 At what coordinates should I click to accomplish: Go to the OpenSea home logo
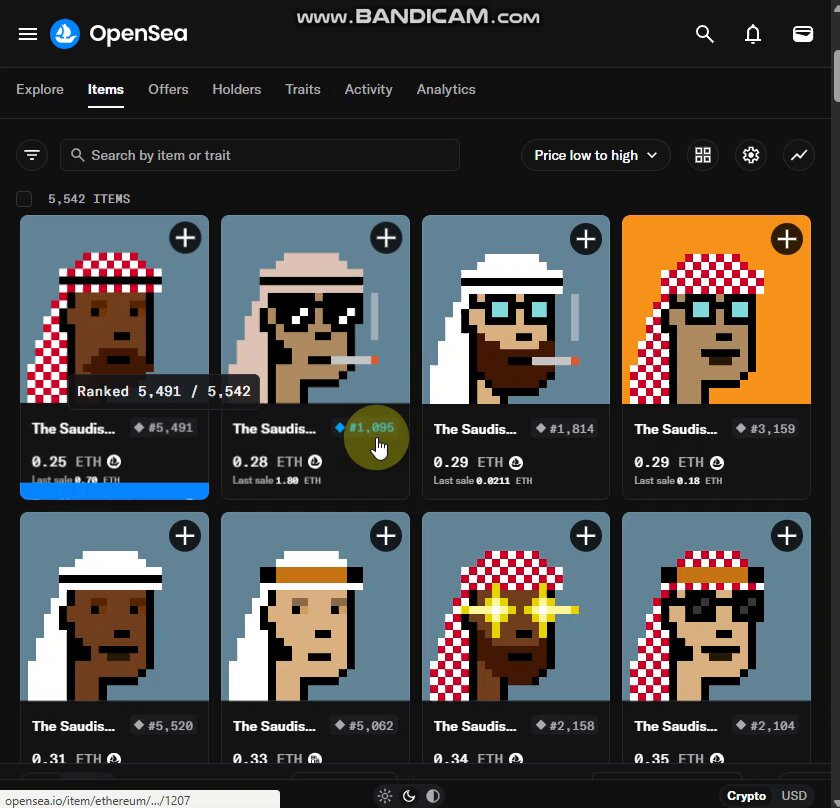[118, 34]
